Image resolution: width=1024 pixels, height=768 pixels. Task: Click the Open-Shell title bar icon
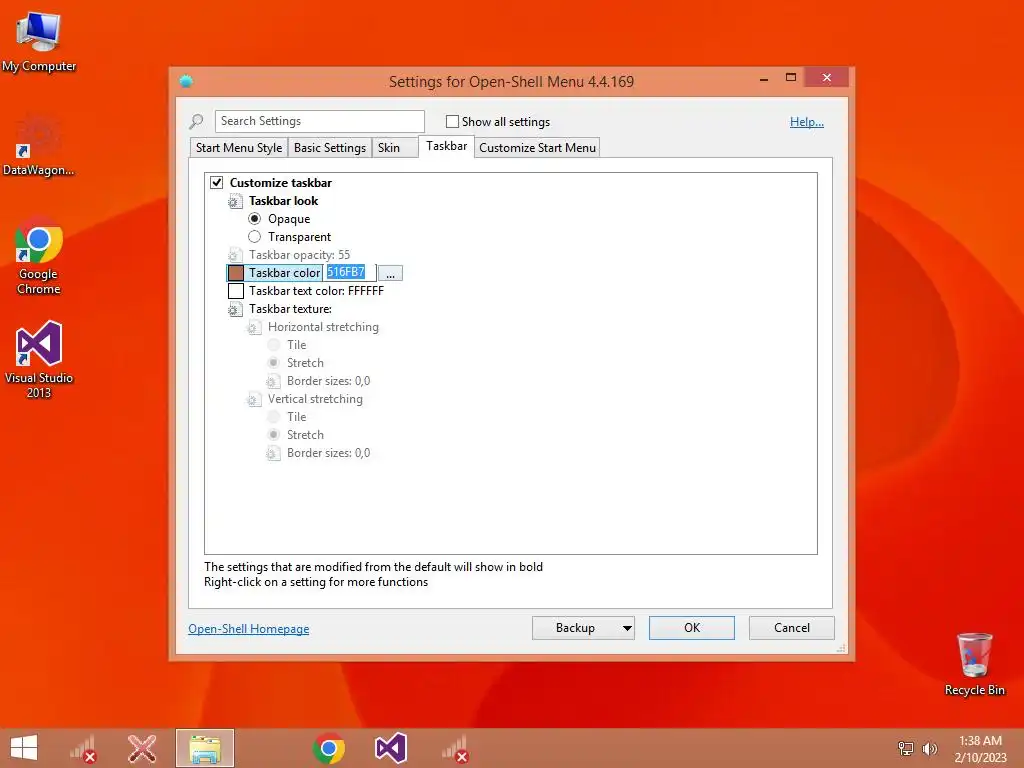click(x=186, y=81)
